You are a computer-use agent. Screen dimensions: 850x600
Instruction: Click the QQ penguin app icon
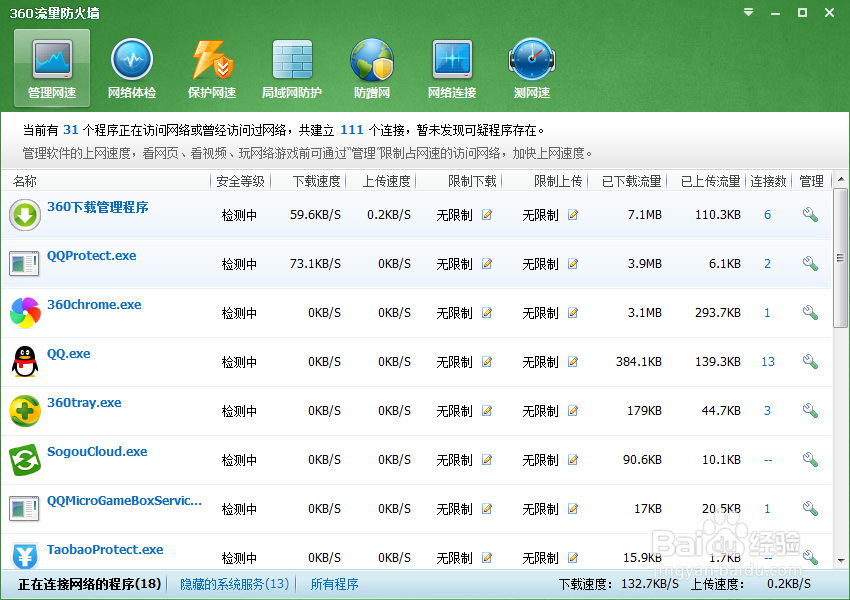coord(25,362)
